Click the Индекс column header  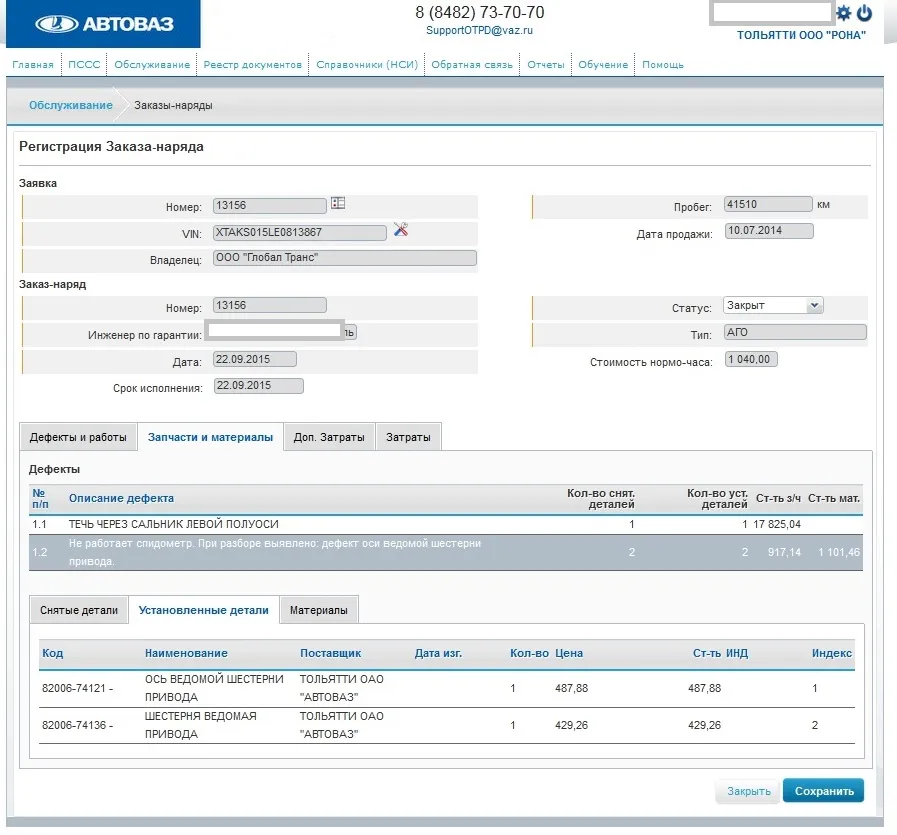click(832, 653)
